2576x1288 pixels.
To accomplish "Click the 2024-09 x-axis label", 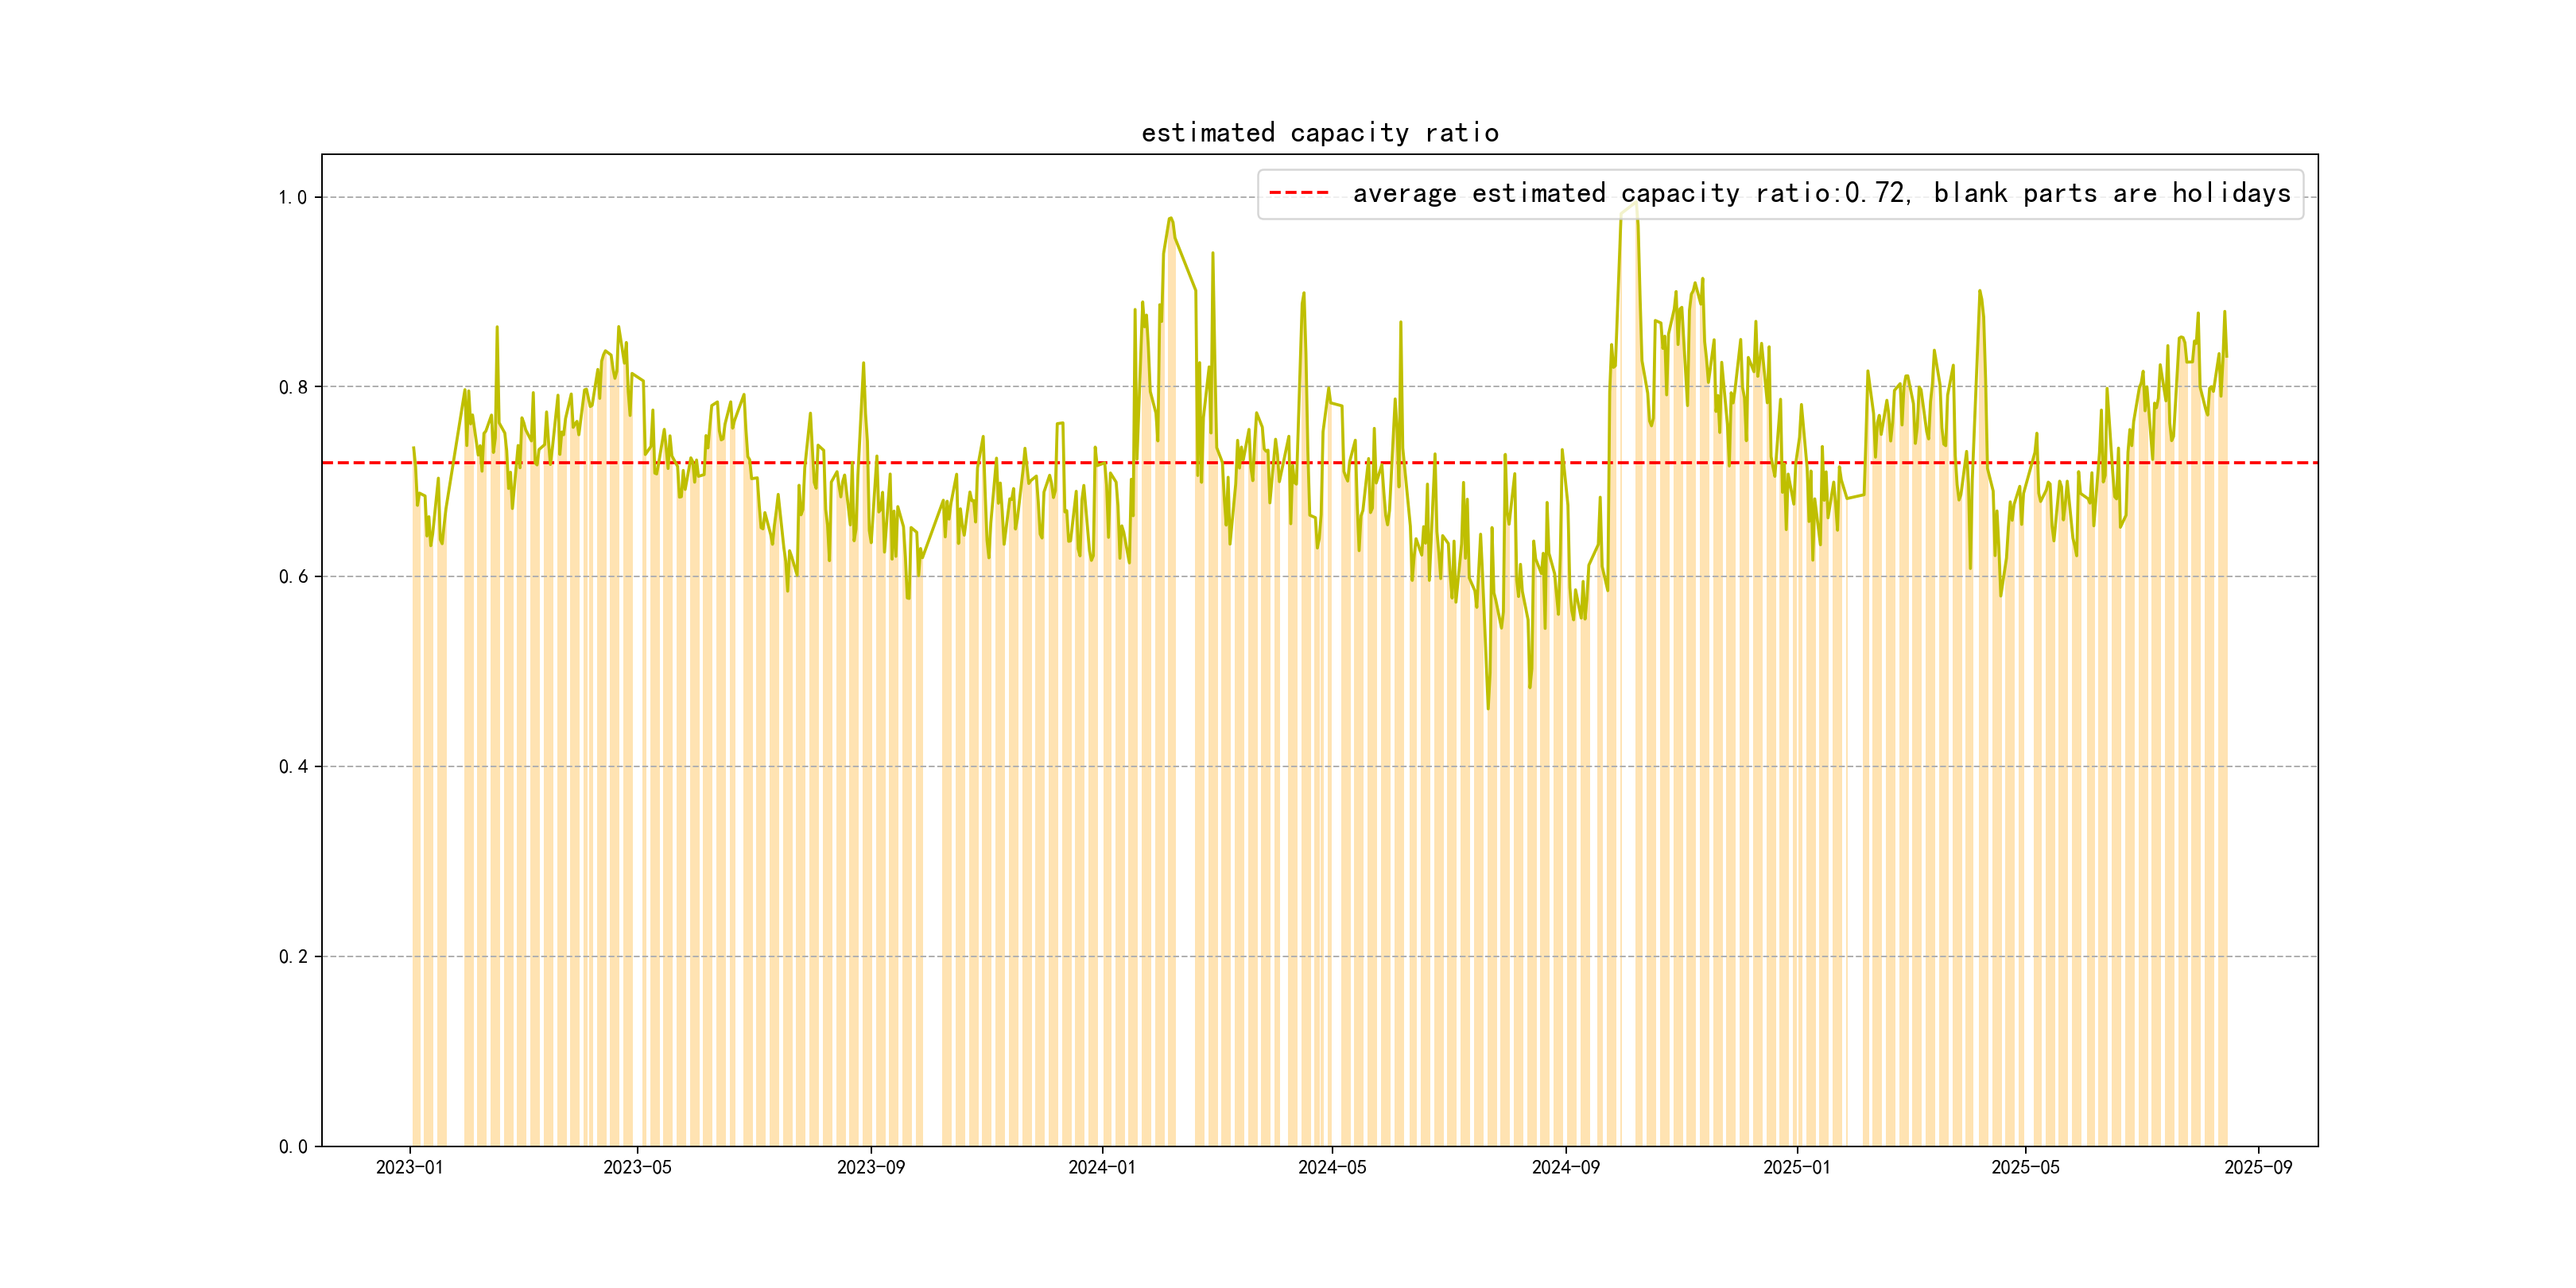I will click(x=1565, y=1167).
